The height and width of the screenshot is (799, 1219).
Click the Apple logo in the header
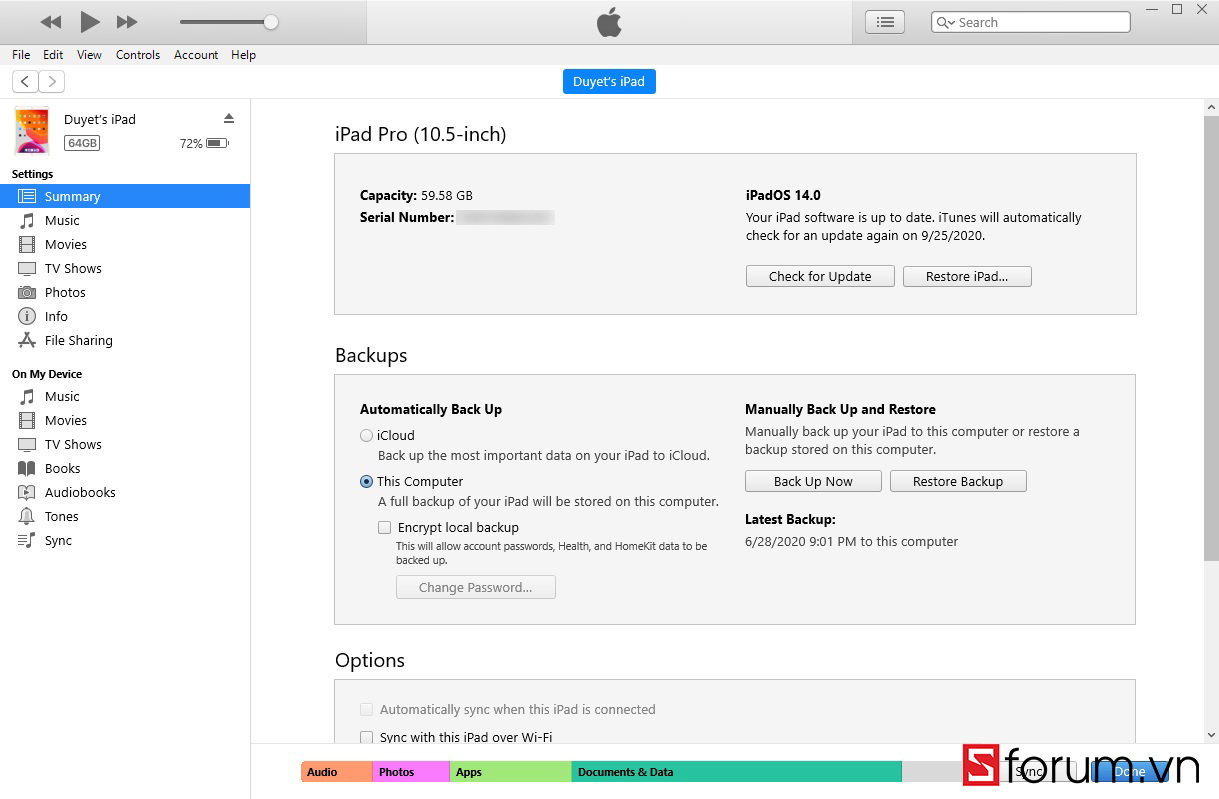(609, 21)
